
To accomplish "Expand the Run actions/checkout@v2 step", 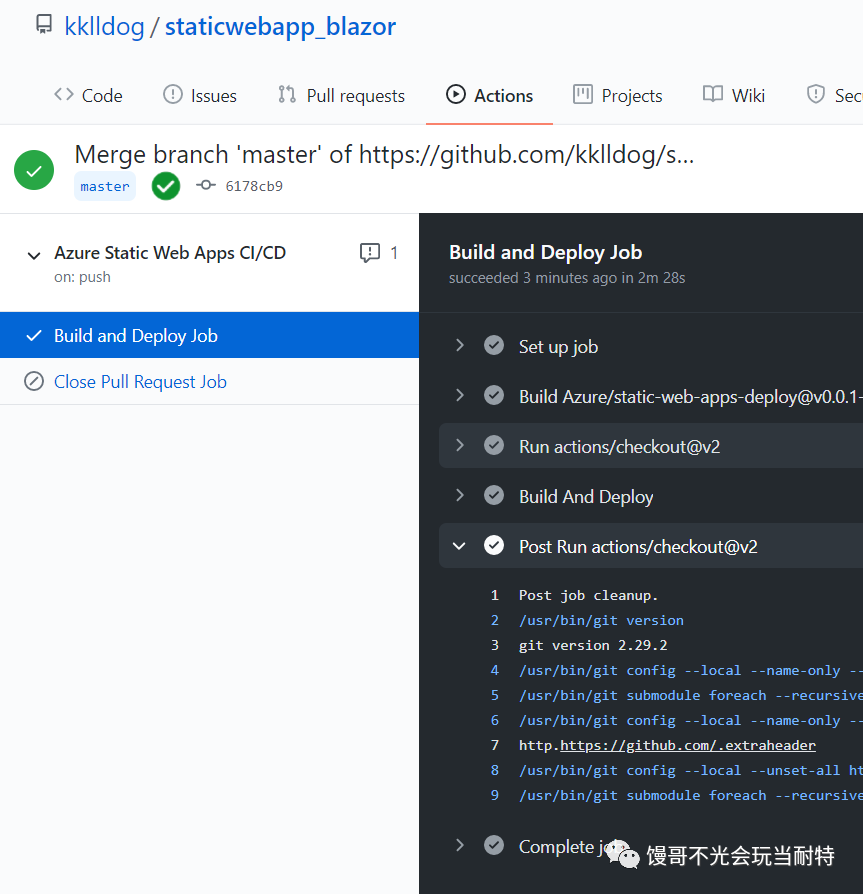I will click(x=459, y=445).
